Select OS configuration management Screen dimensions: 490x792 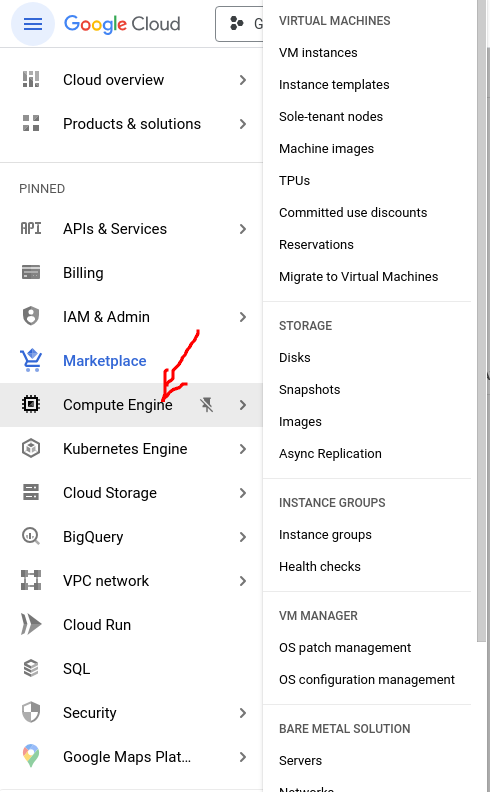coord(367,679)
